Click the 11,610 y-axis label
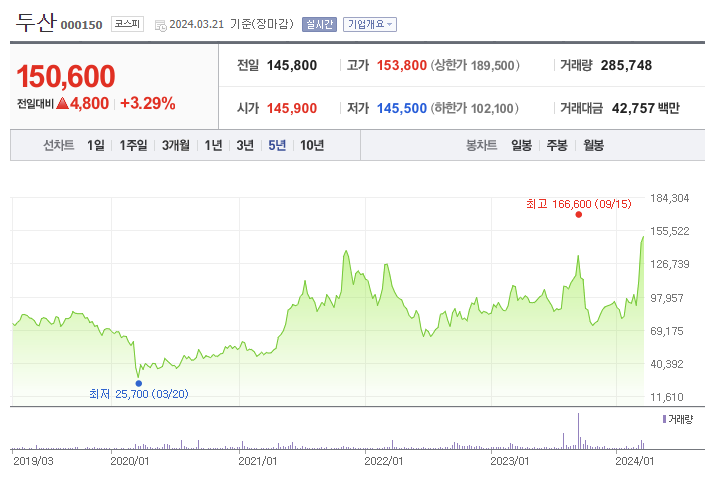 click(x=667, y=398)
